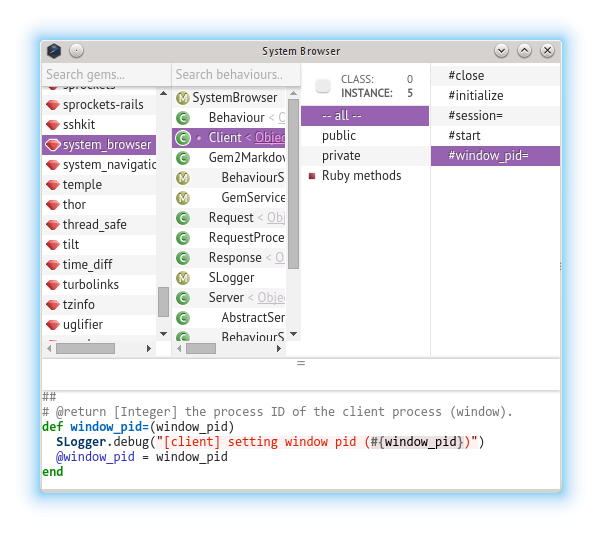Viewport: 602px width, 533px height.
Task: Click the INSTANCE count label
Action: pos(367,93)
